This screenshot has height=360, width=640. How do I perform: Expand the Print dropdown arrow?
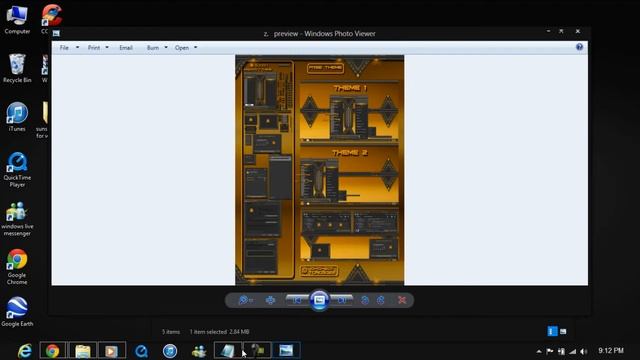107,48
